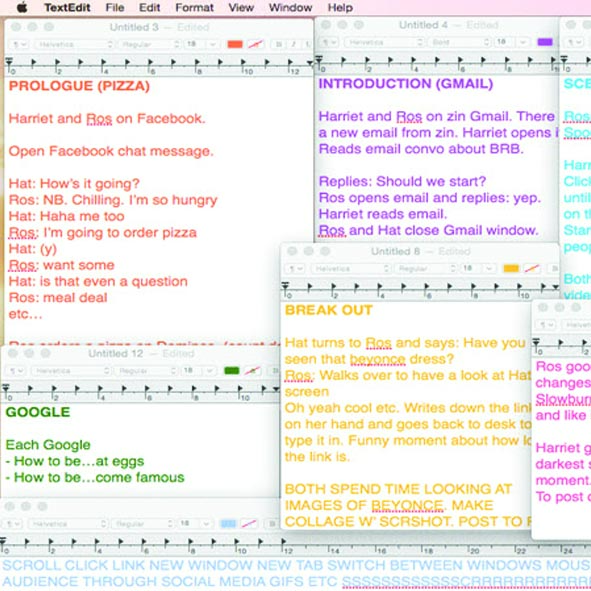Viewport: 591px width, 591px height.
Task: Select tab stop at 2 on Untitled 3 ruler
Action: (x=57, y=63)
